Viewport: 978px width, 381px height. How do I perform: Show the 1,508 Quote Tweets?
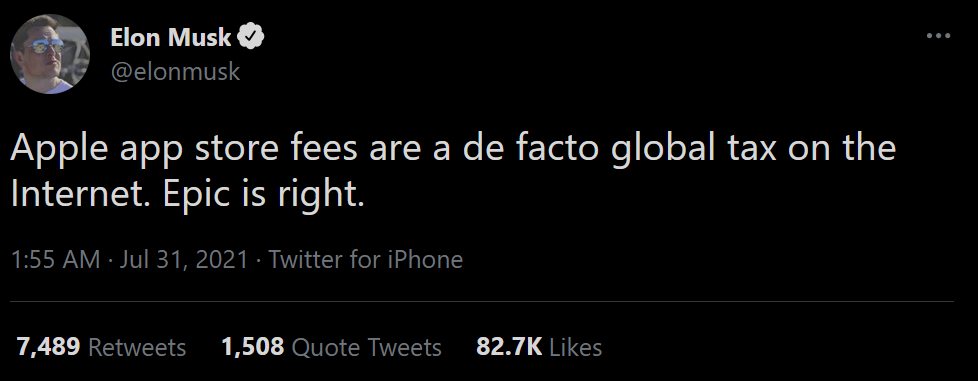(x=331, y=347)
